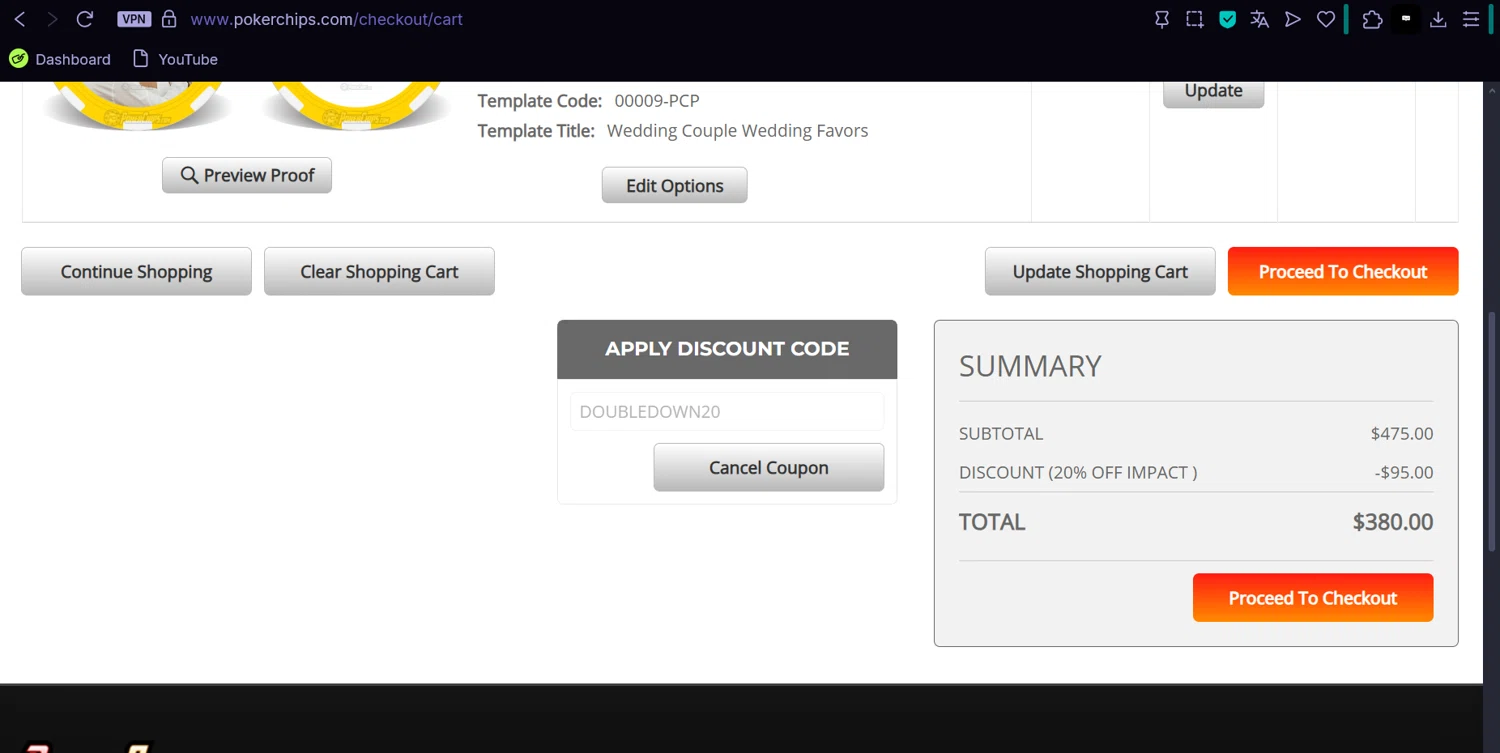Click the magnifier icon in Preview Proof
Viewport: 1500px width, 753px height.
pyautogui.click(x=189, y=175)
